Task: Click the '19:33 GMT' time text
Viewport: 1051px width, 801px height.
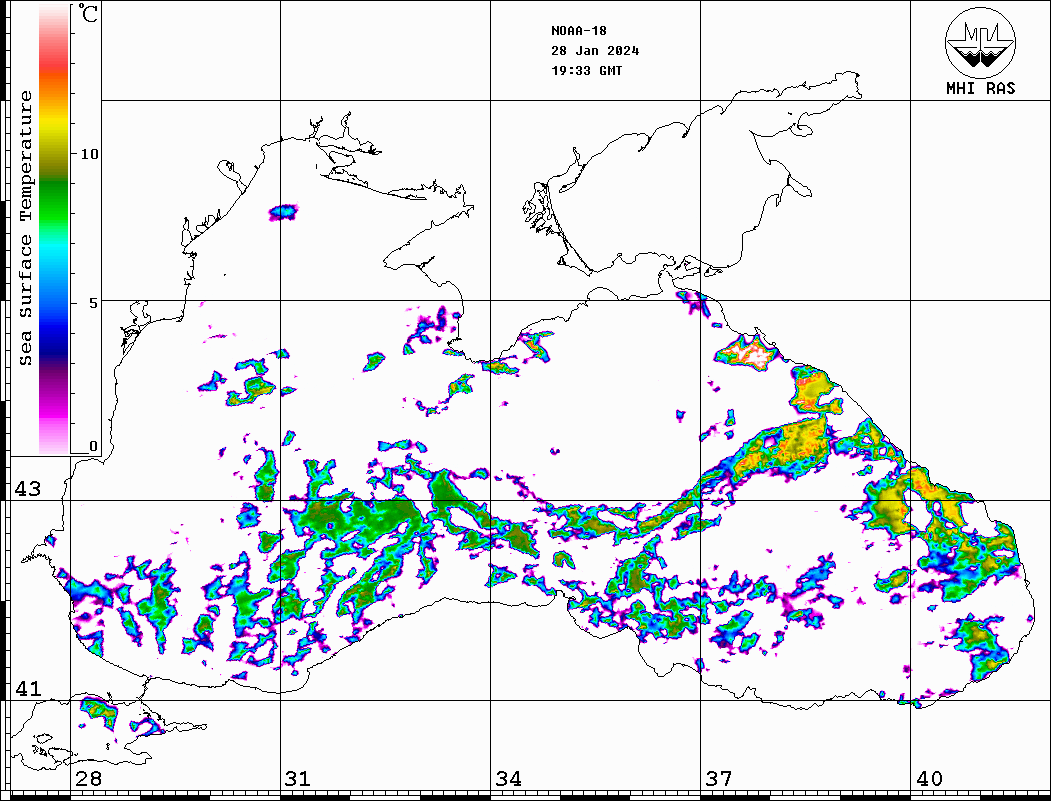Action: click(586, 70)
